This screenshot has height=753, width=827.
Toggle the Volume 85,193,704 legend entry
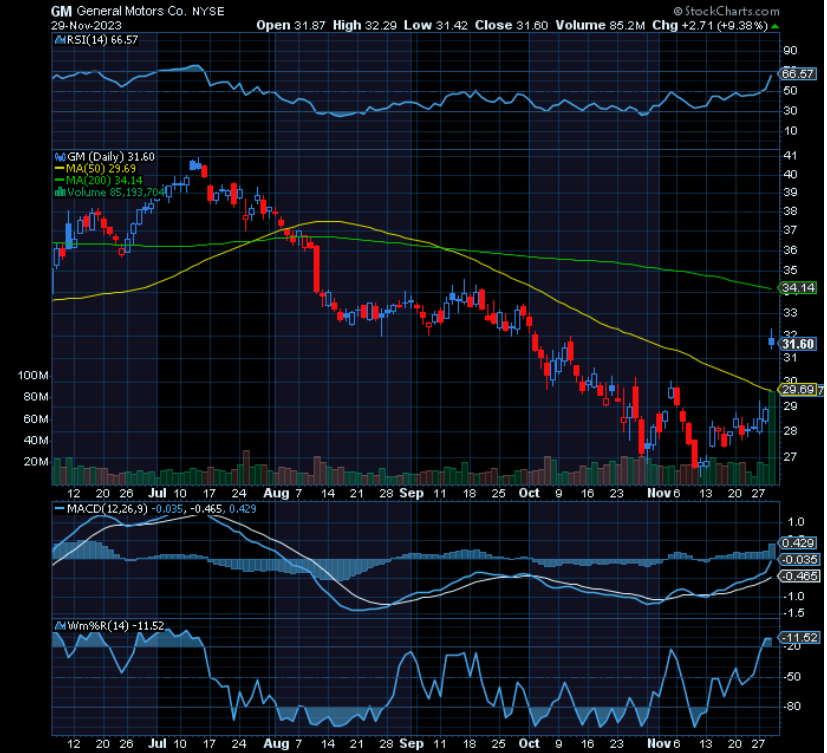point(115,189)
